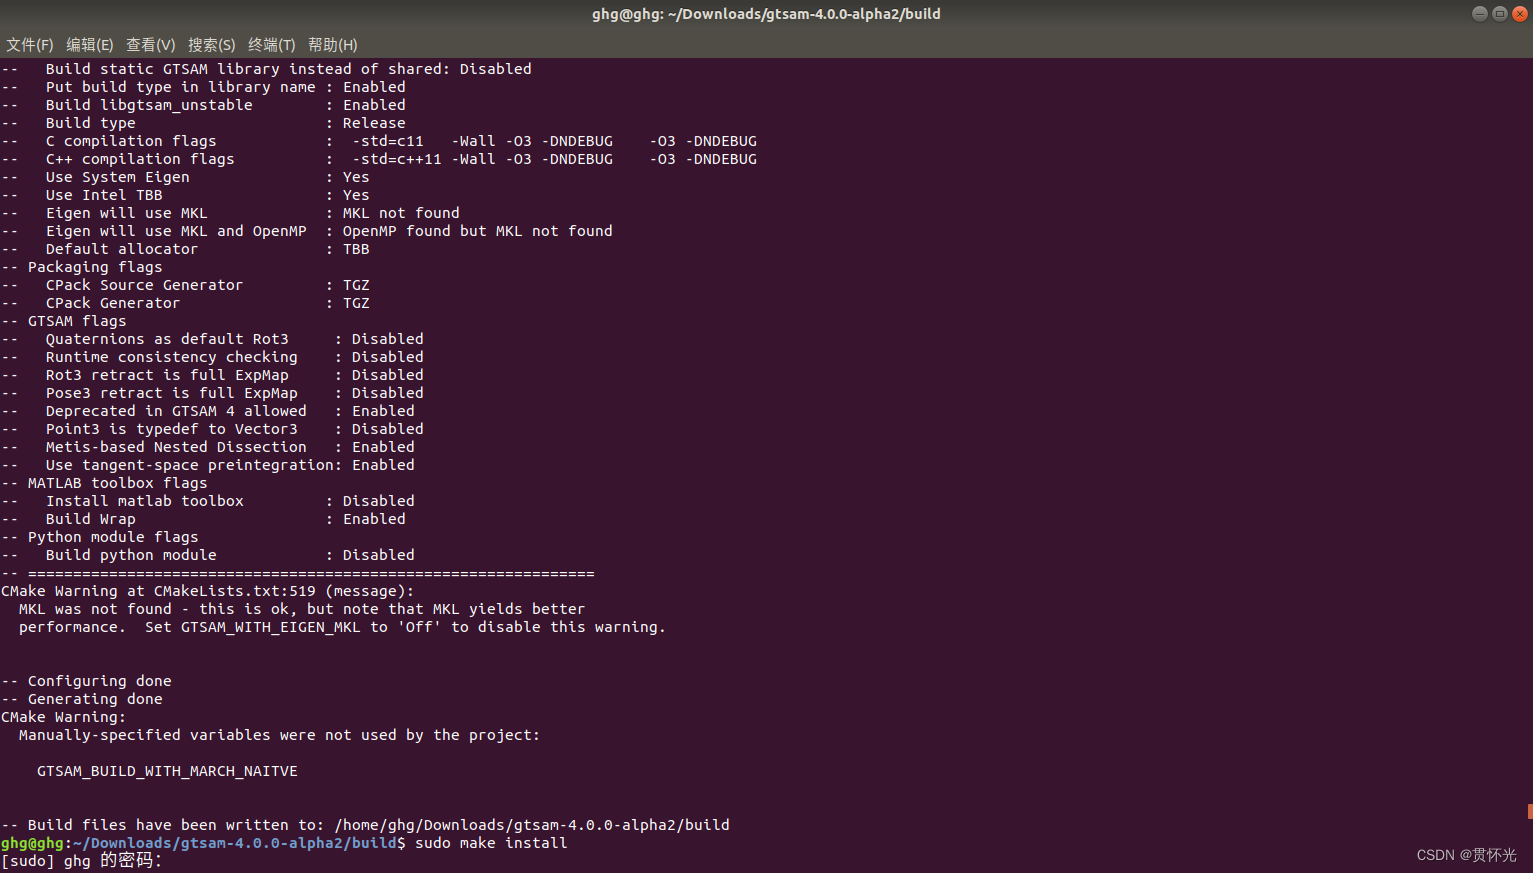Click 'Build static GTSAM library' line
This screenshot has height=873, width=1533.
(266, 69)
